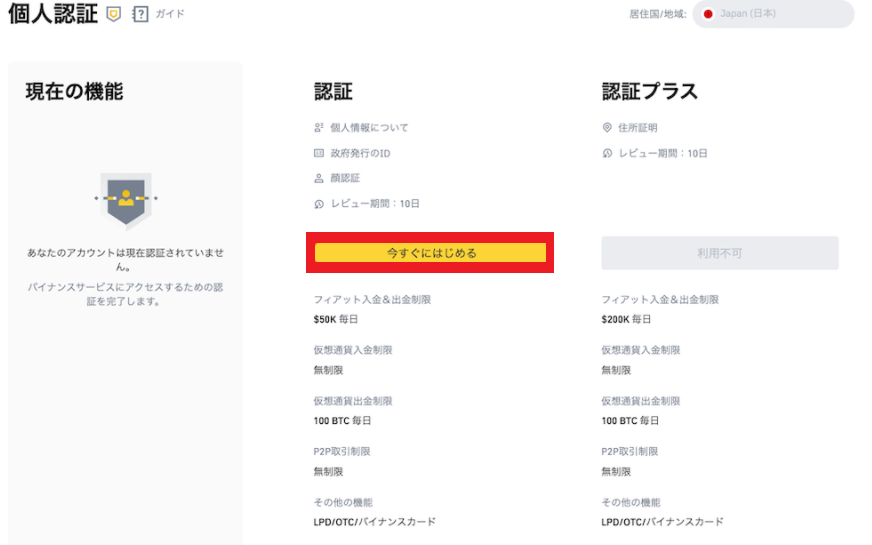Viewport: 872px width, 545px height.
Task: Click the 政府発行のID card icon
Action: click(x=319, y=153)
